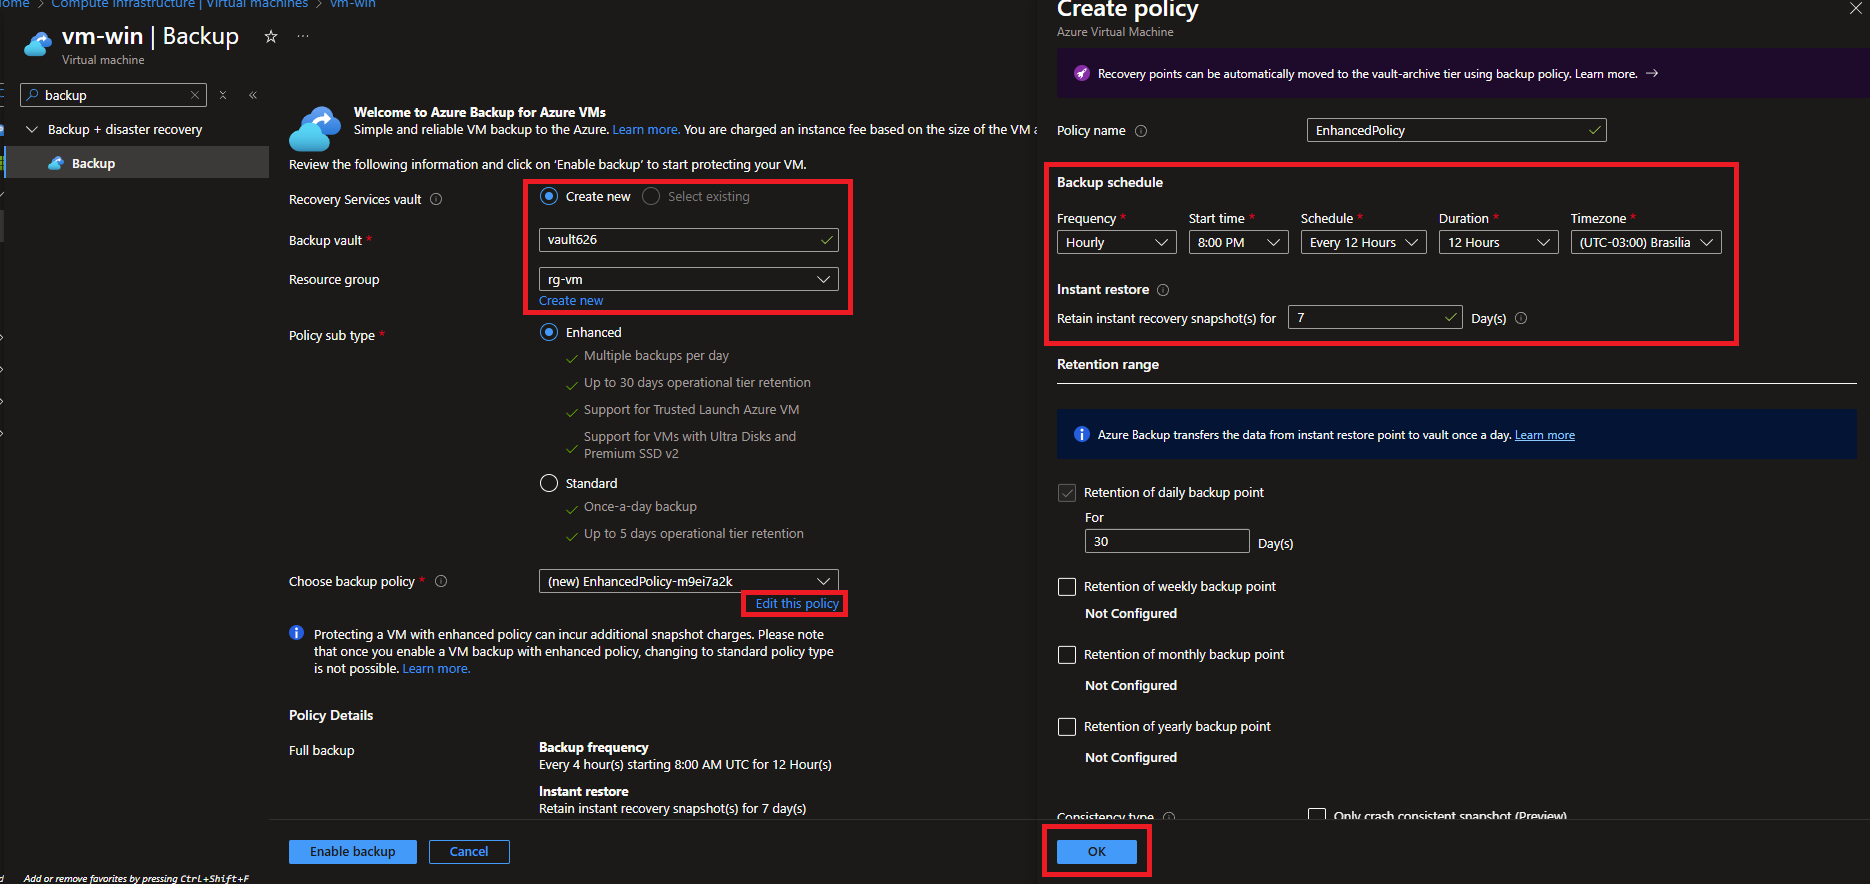
Task: Open Learn more link in enhanced policy note
Action: [x=436, y=669]
